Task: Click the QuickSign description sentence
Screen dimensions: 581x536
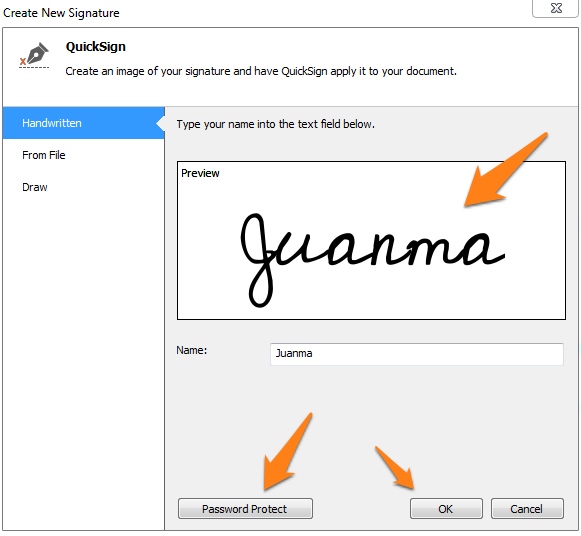Action: coord(261,71)
